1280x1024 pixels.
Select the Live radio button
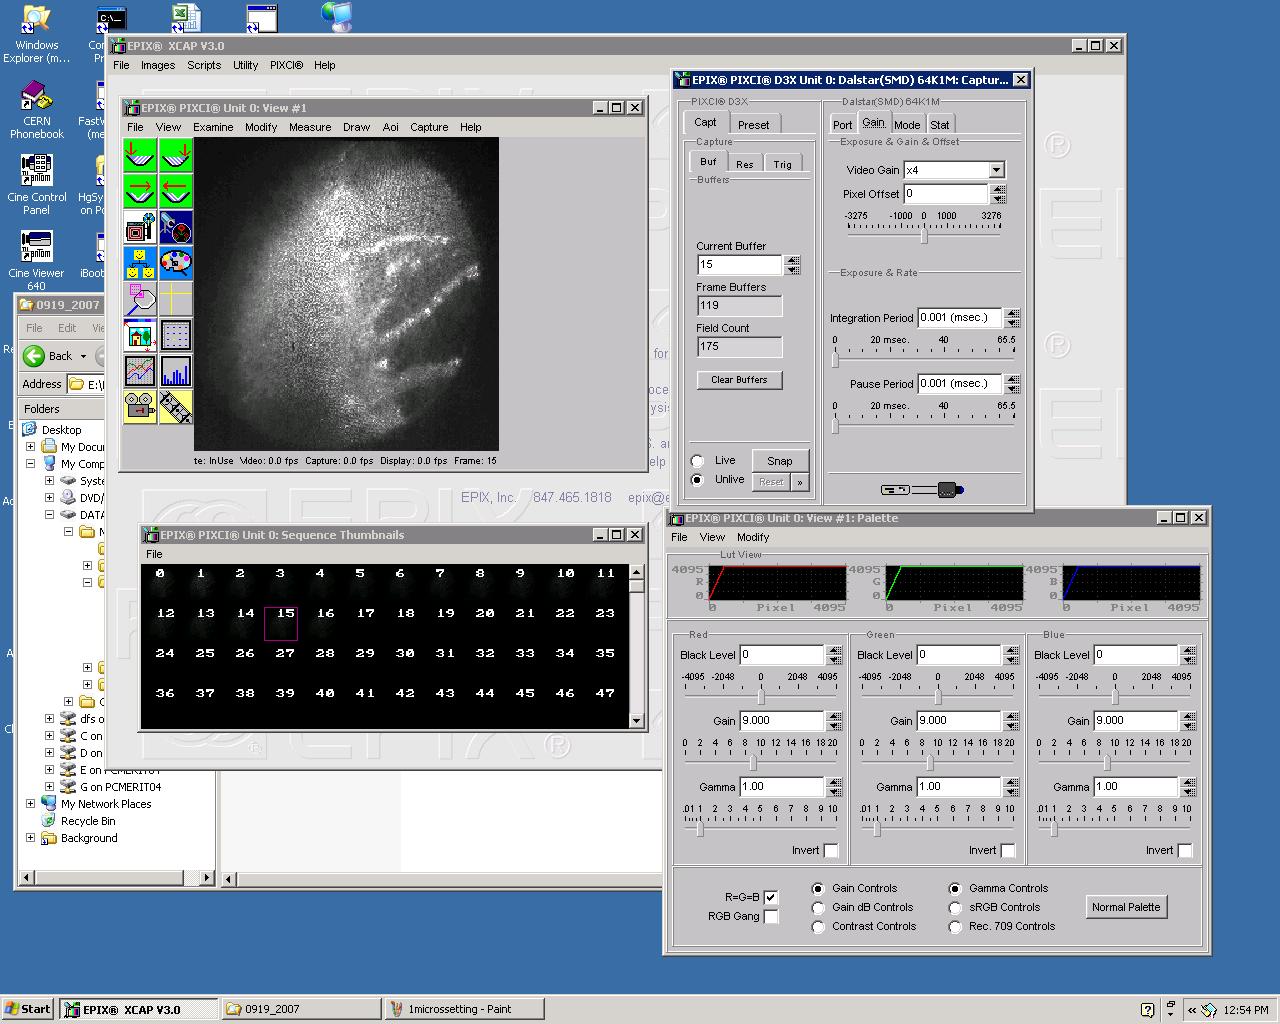click(x=698, y=461)
